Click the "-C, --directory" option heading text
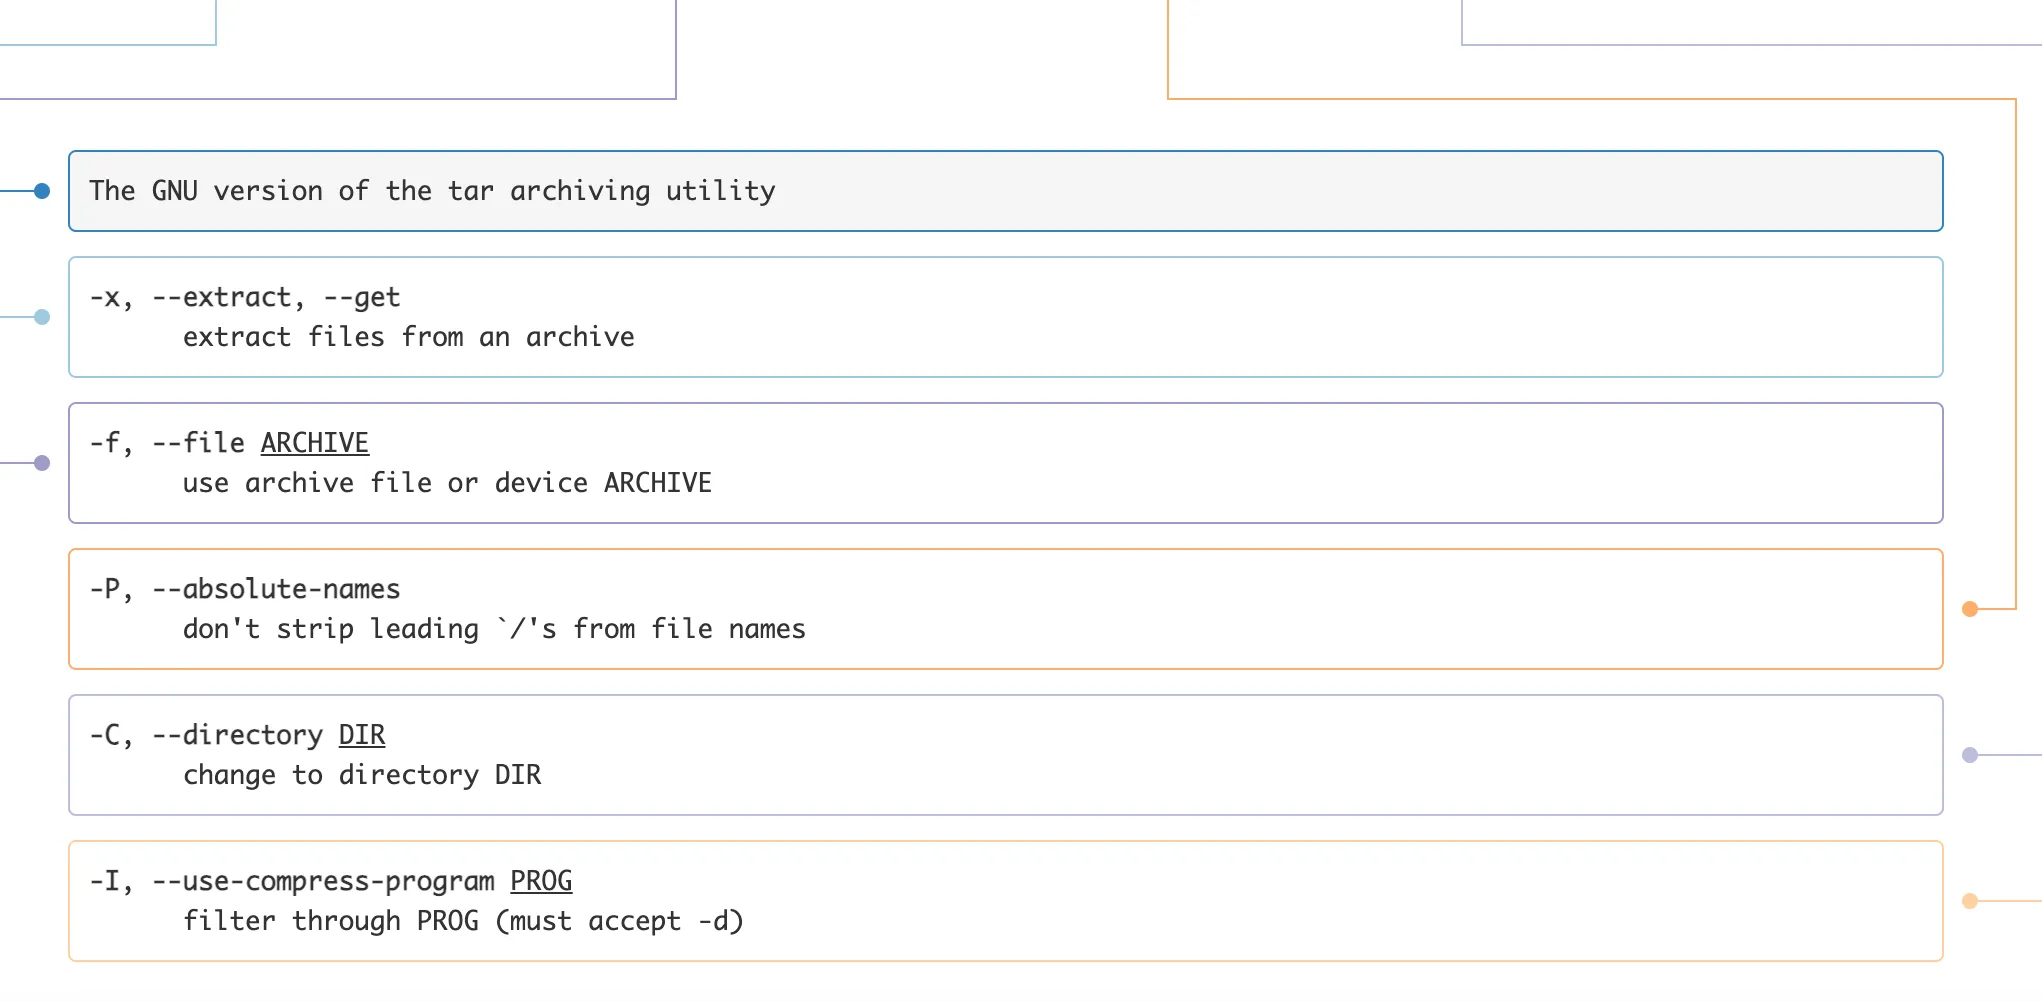 pos(205,735)
